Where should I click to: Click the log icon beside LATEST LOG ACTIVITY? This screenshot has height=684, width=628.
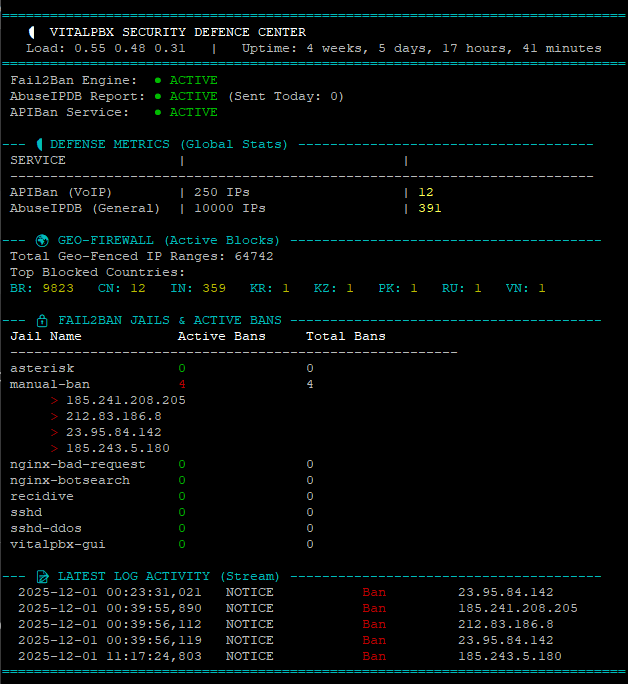pos(42,576)
